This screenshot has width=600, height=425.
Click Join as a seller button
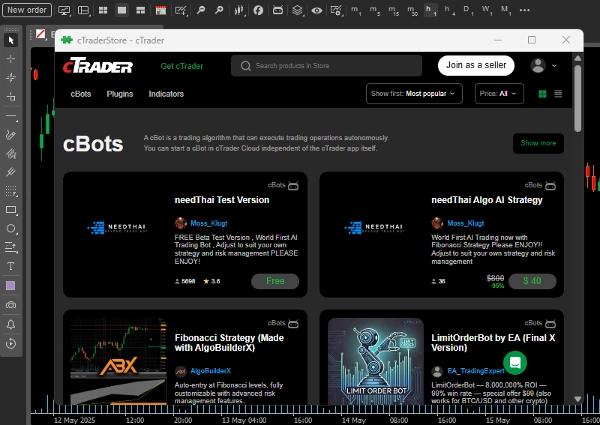tap(476, 65)
